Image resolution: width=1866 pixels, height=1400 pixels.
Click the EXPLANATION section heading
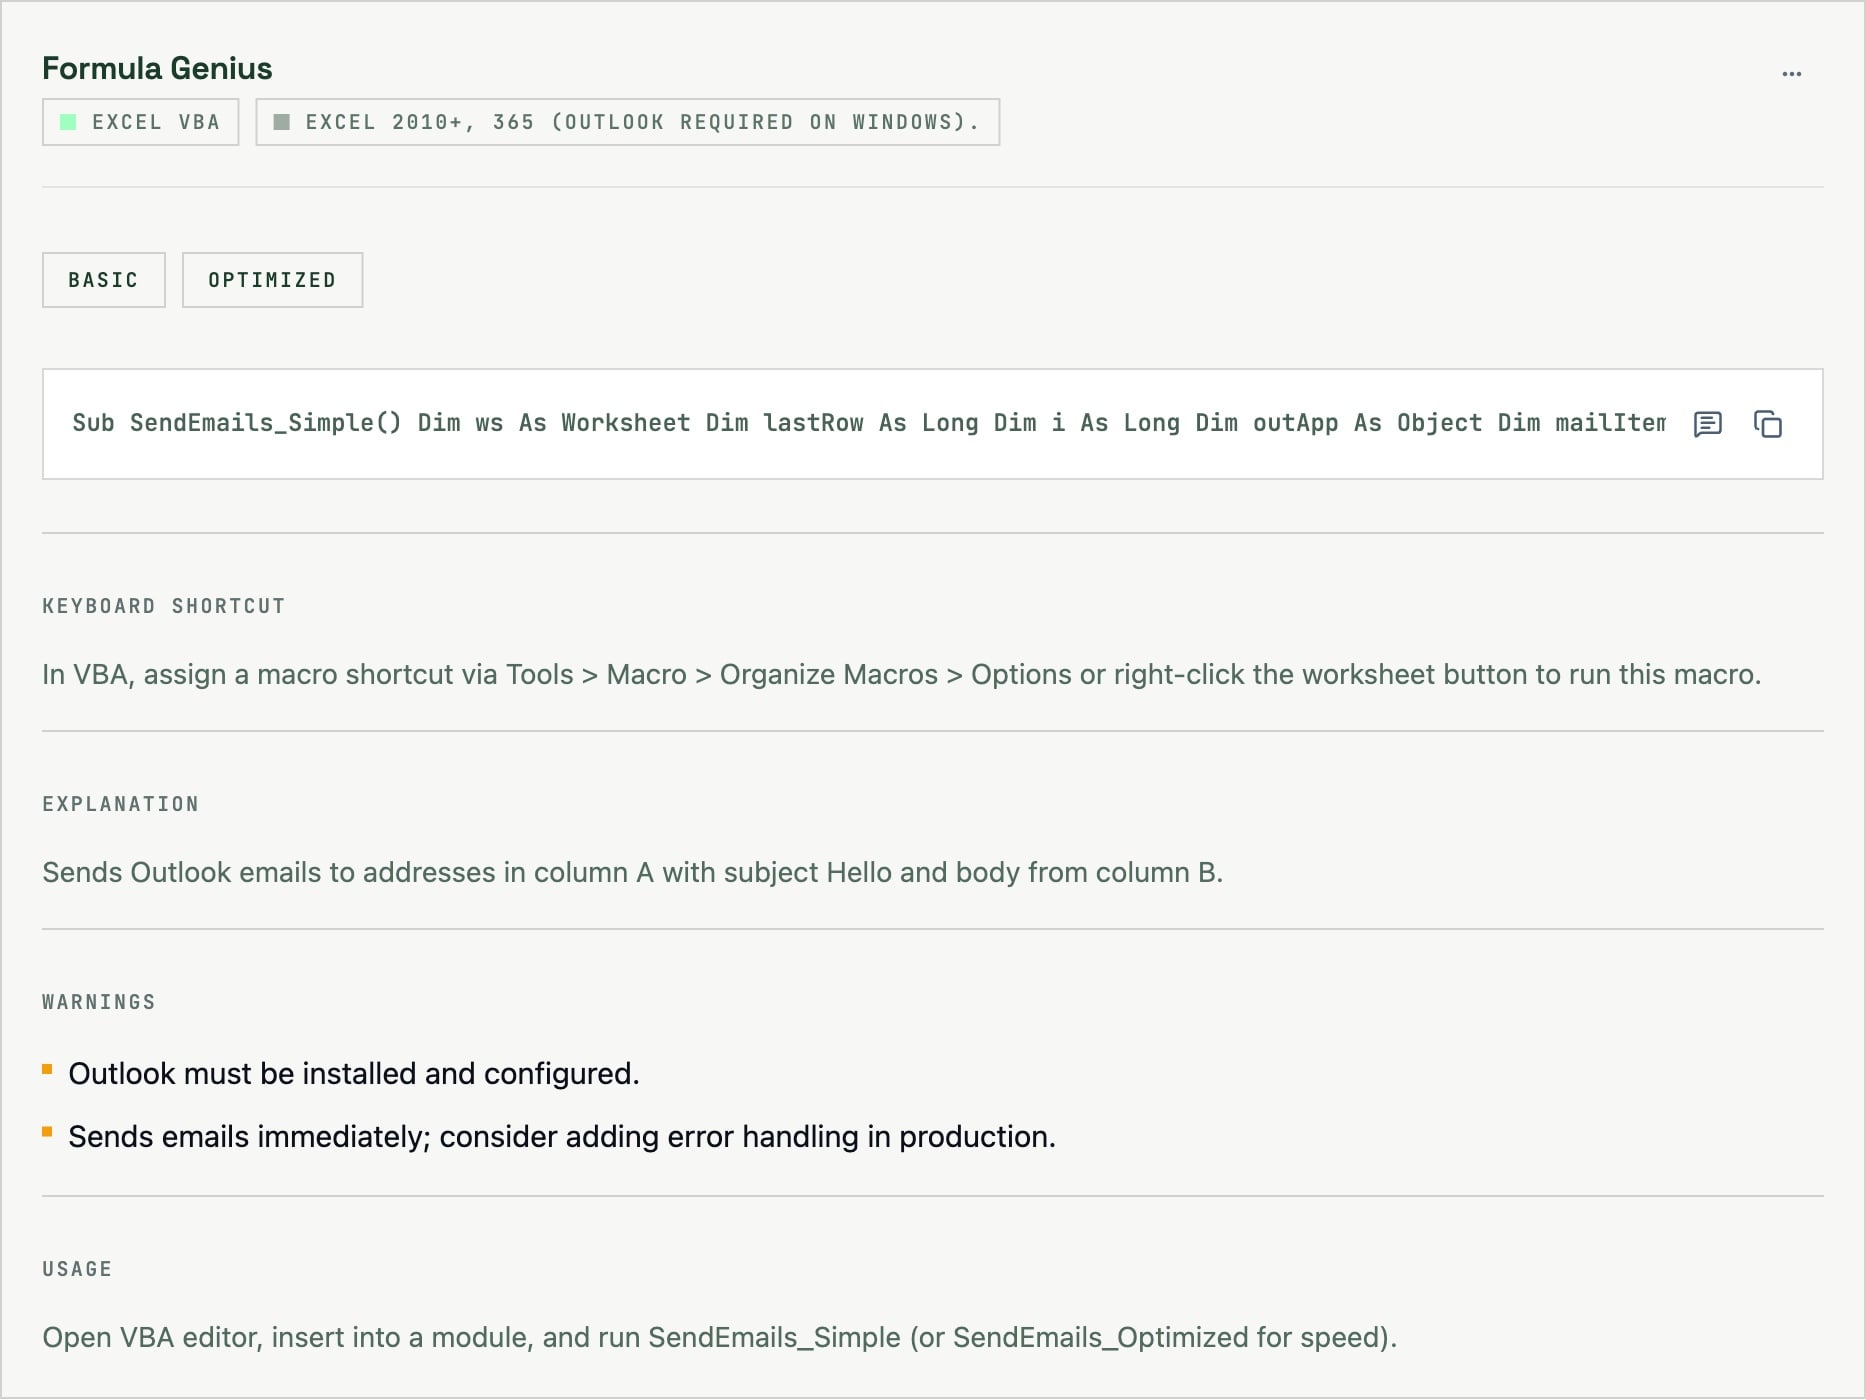(120, 804)
